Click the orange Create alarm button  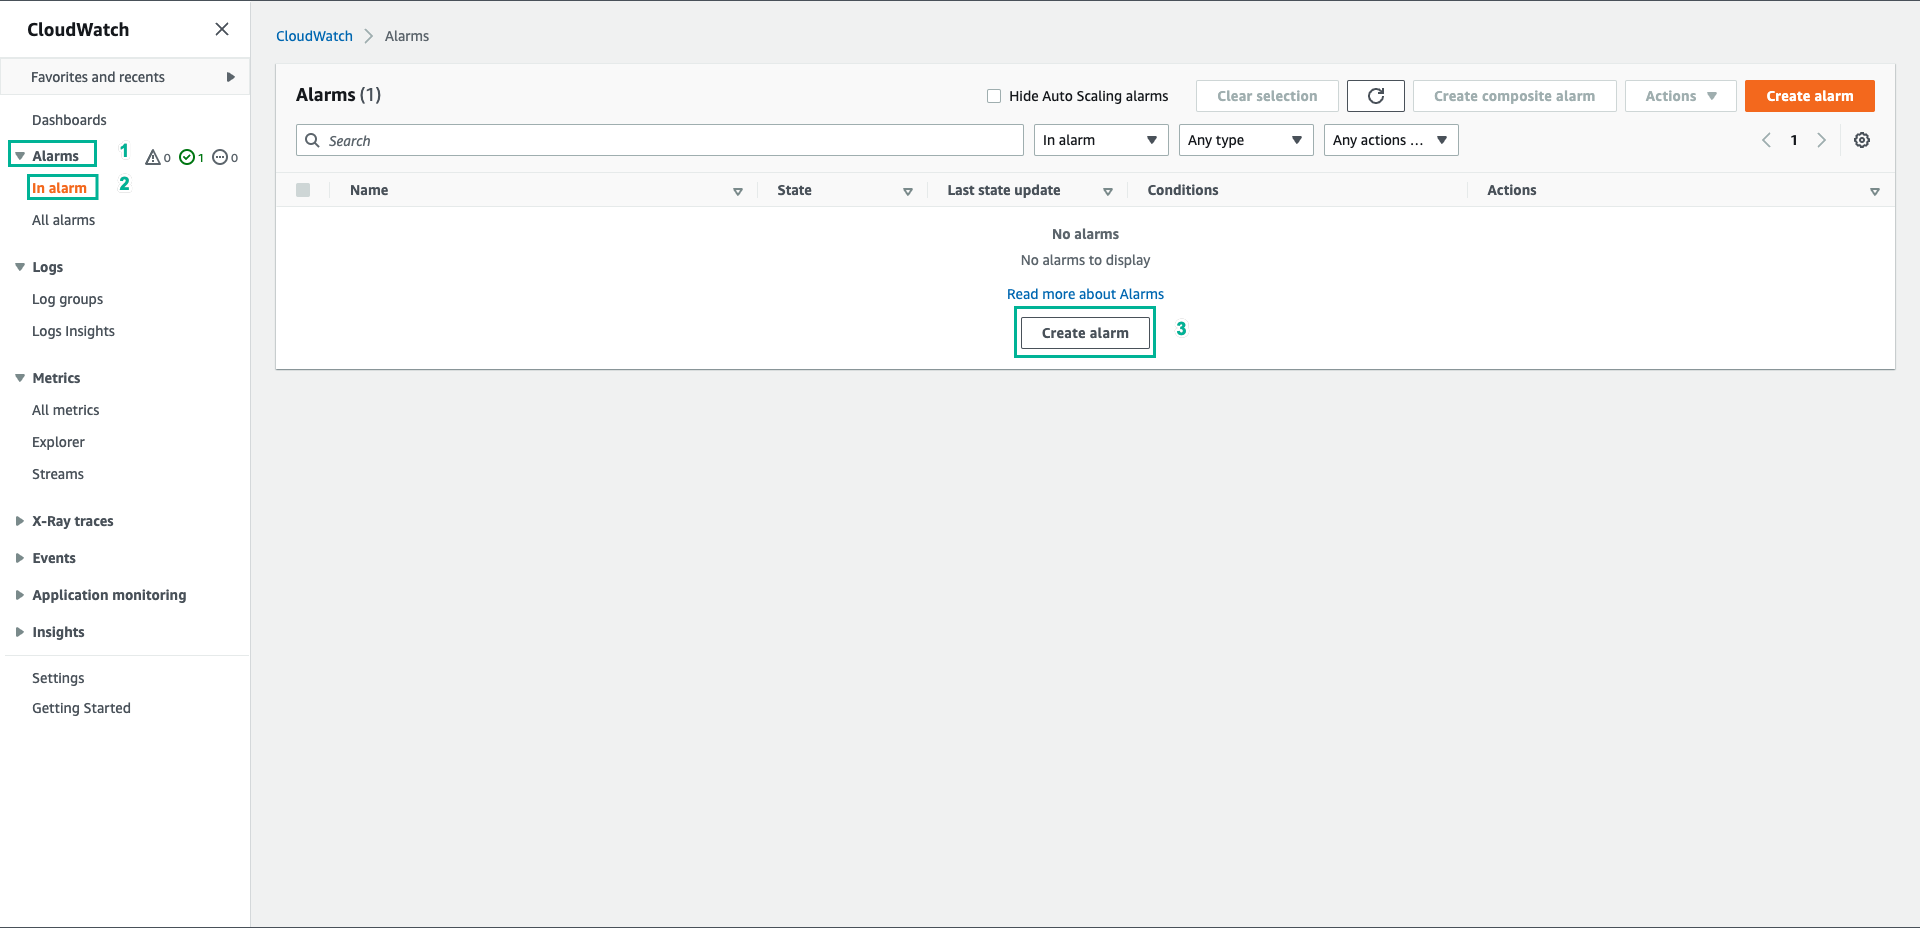pos(1809,96)
